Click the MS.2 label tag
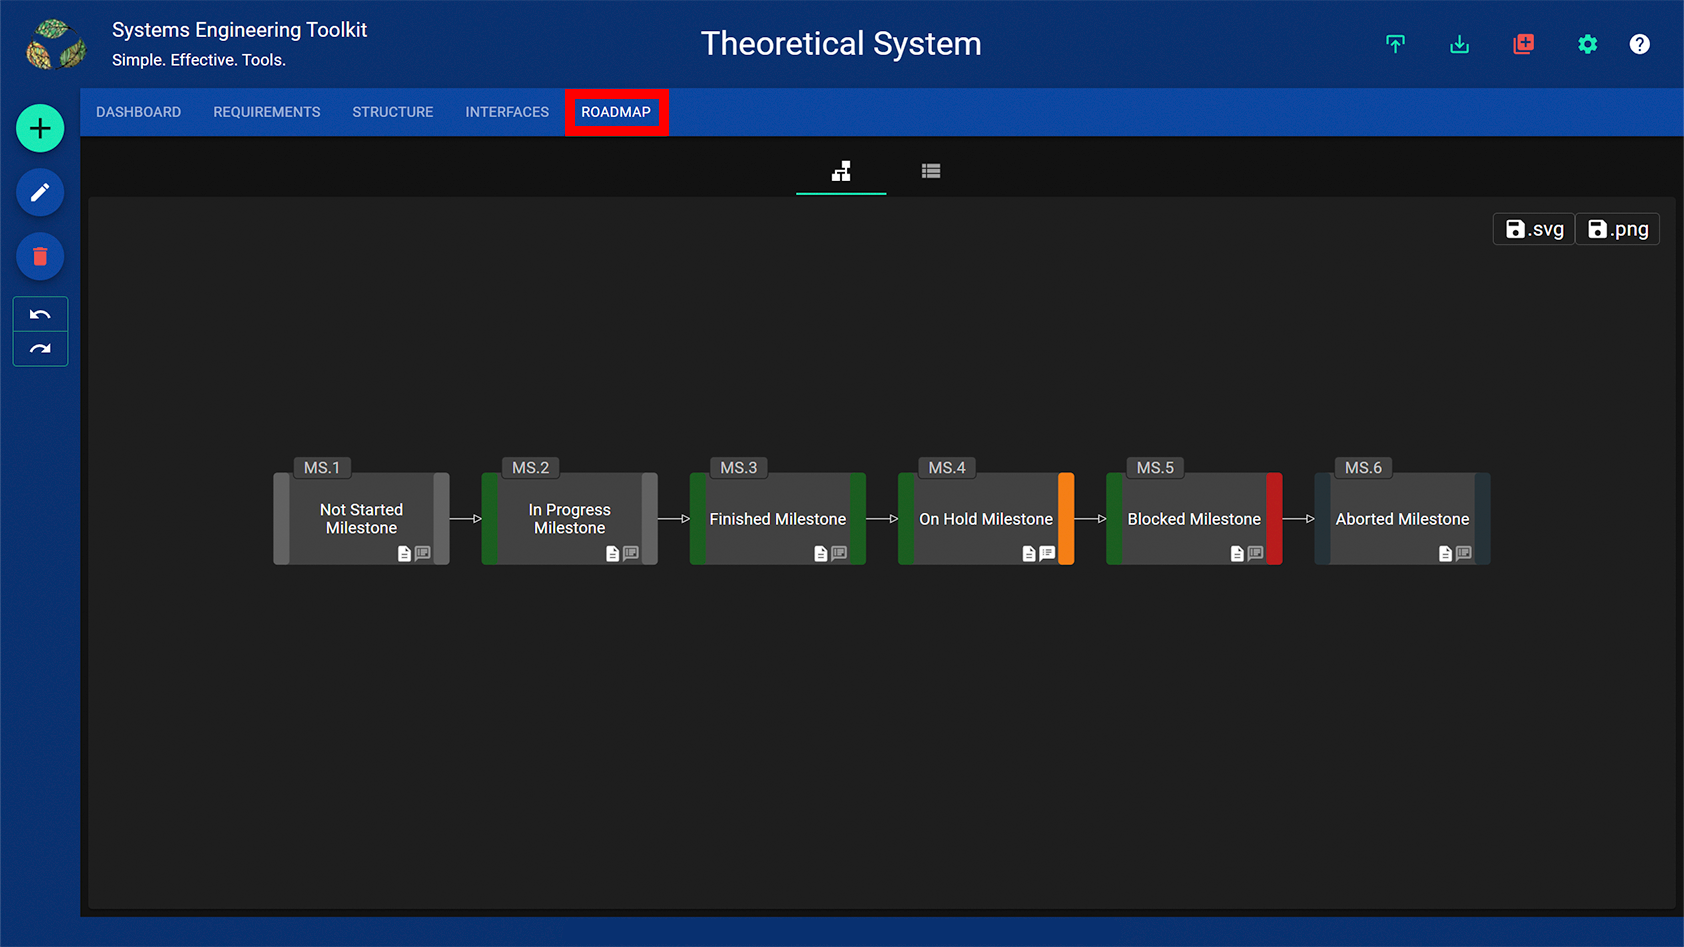Viewport: 1684px width, 947px height. click(x=530, y=467)
